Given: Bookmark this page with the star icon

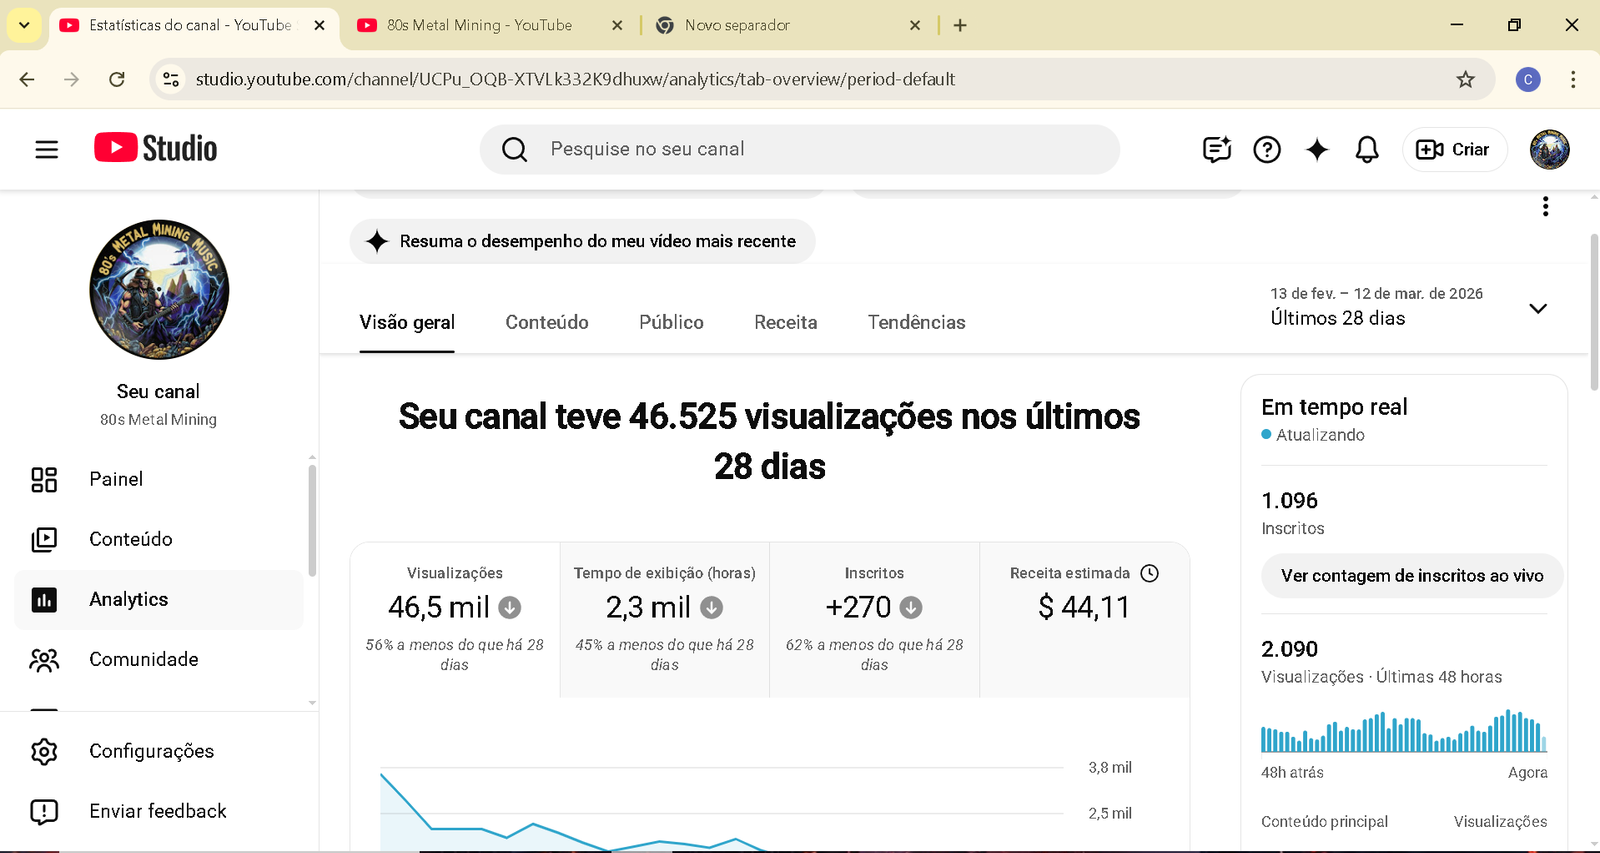Looking at the screenshot, I should click(1465, 80).
